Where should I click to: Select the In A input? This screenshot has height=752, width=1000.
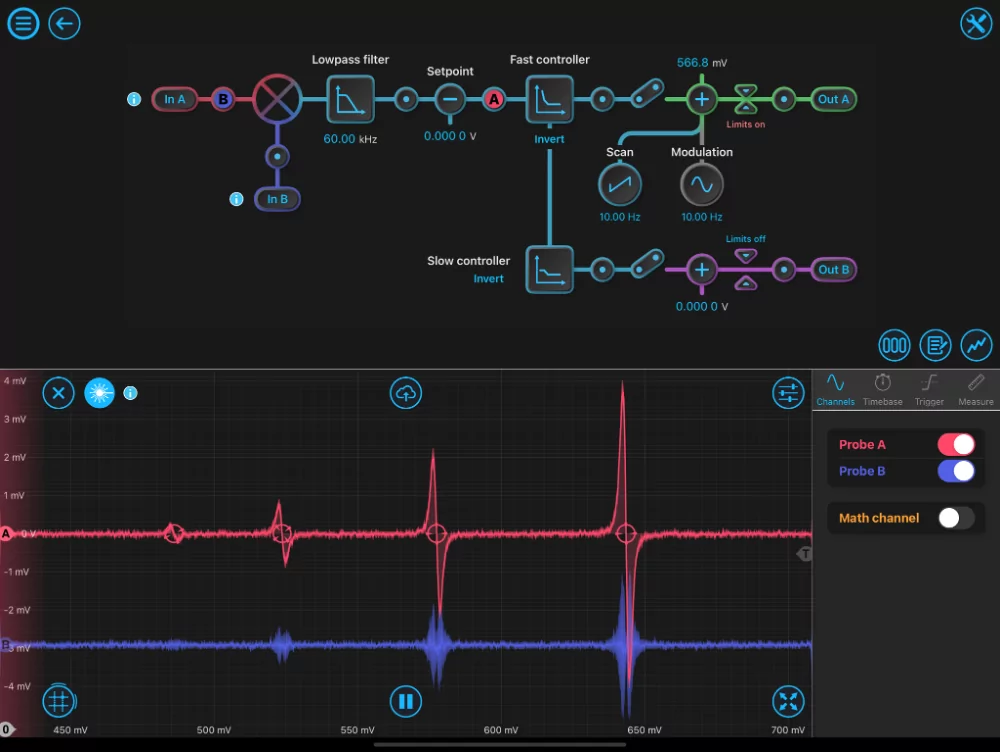[175, 99]
